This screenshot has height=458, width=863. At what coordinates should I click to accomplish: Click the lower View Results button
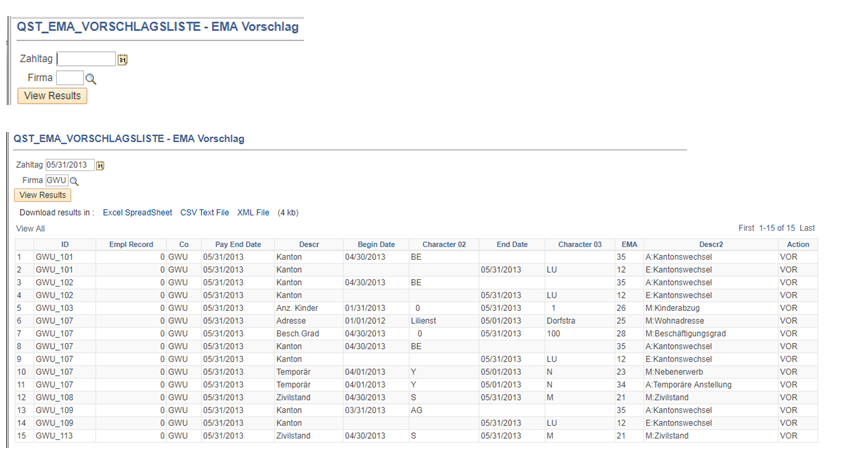[x=42, y=195]
